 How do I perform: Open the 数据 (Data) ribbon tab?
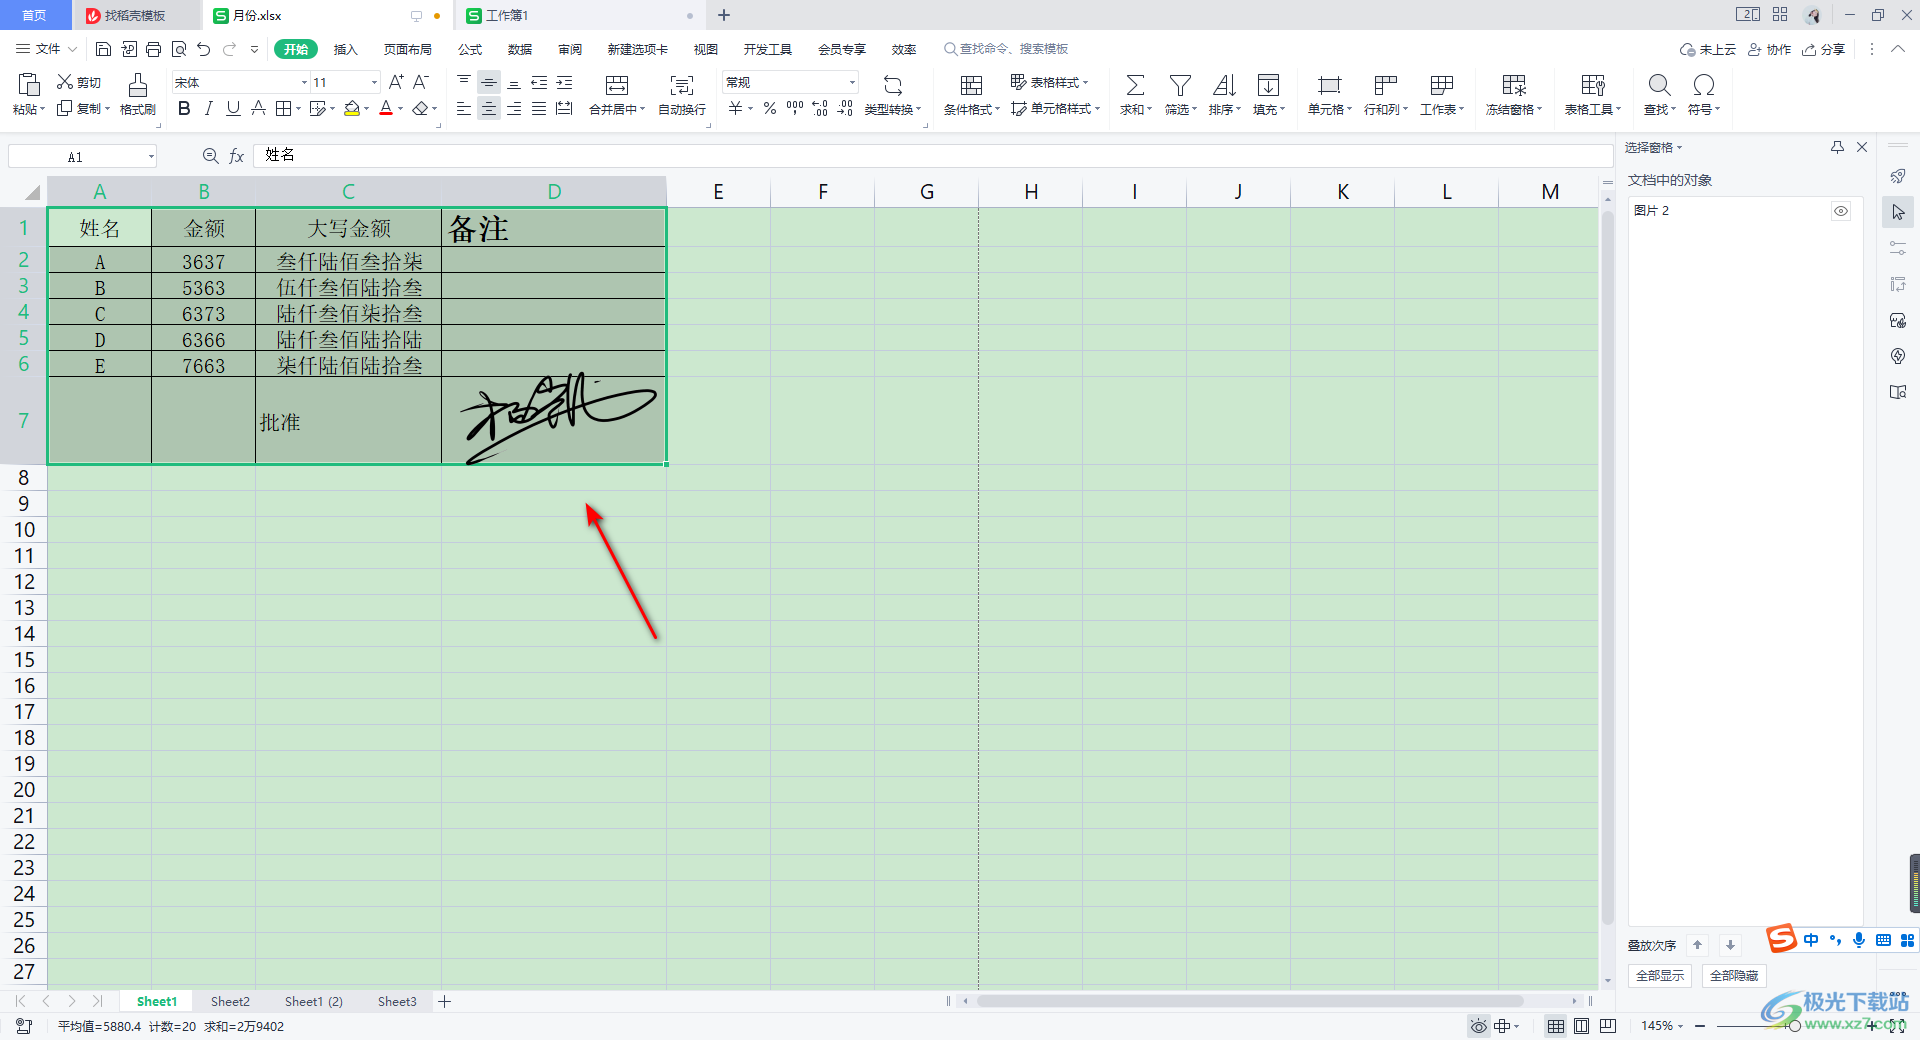pos(520,49)
